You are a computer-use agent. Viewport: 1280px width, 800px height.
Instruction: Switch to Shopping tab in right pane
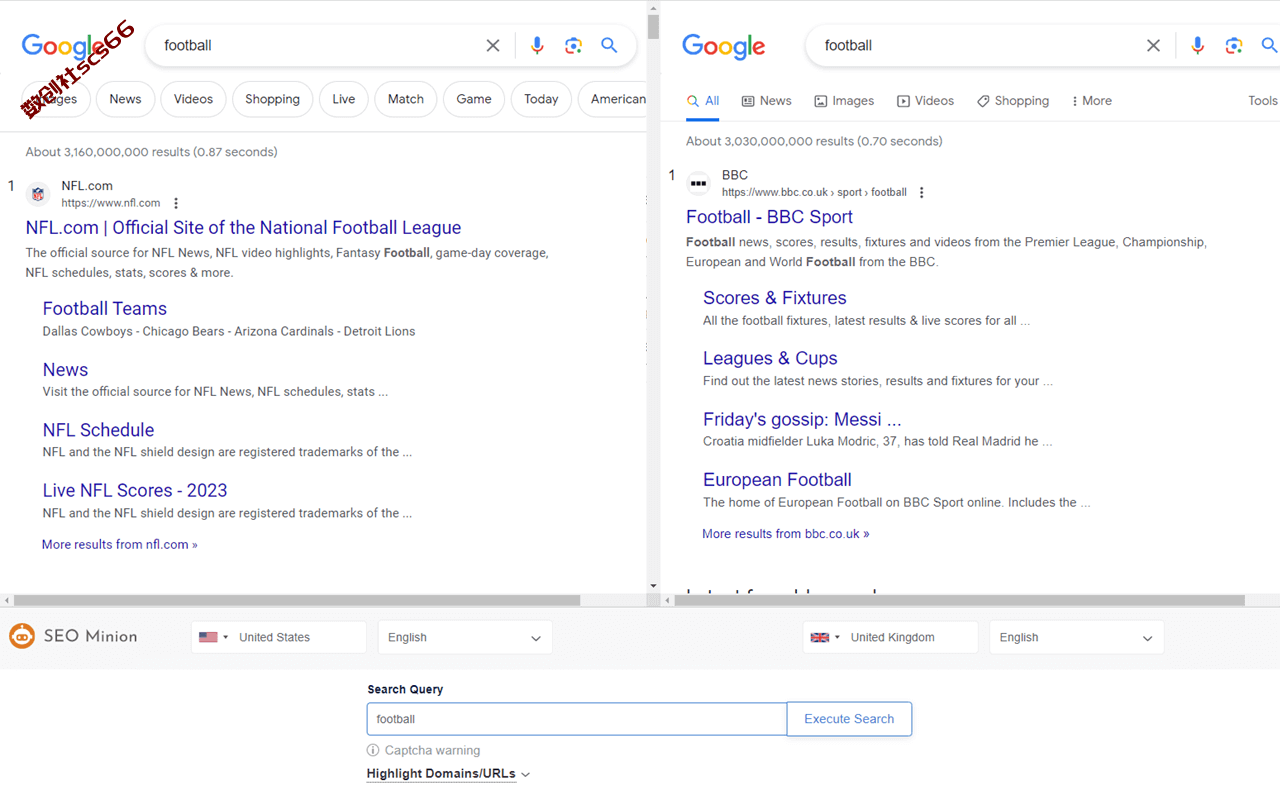tap(1013, 101)
